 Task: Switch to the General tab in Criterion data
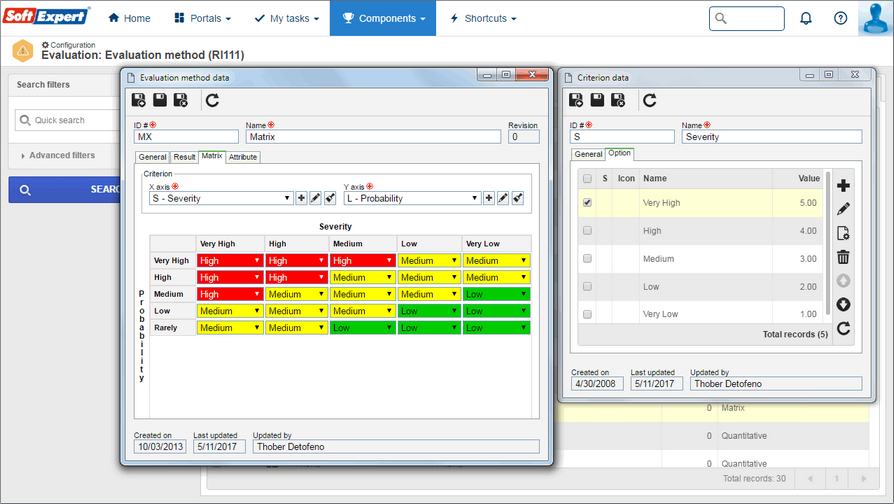(588, 154)
